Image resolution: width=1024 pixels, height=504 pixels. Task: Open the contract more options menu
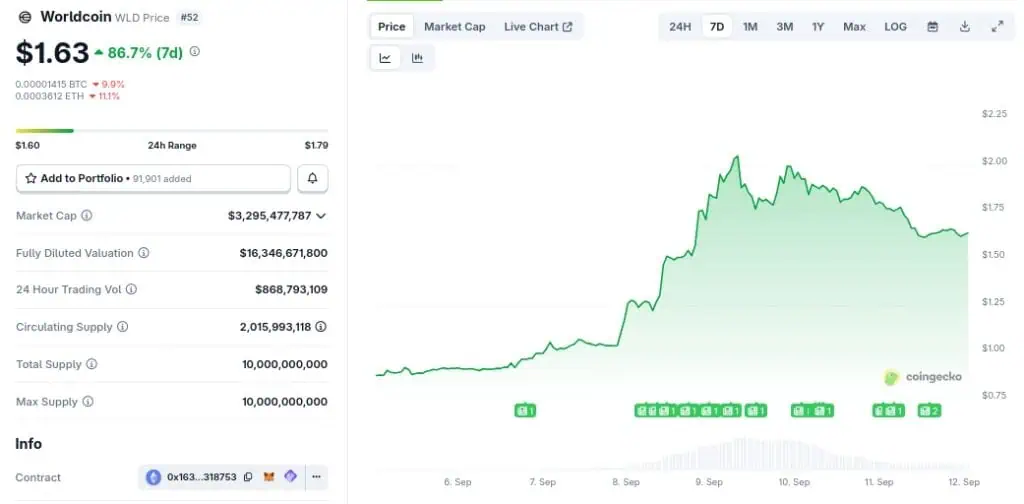(x=316, y=477)
